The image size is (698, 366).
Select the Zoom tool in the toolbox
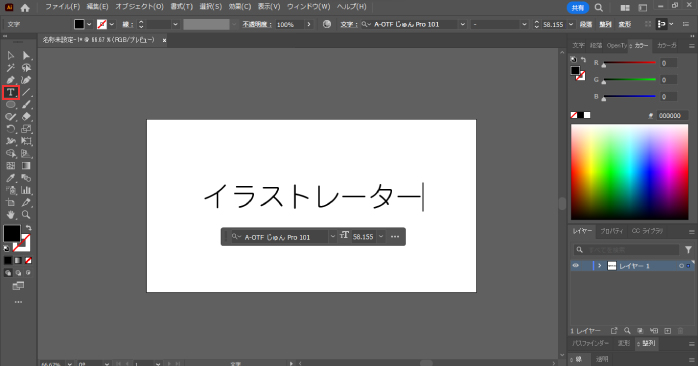(26, 215)
